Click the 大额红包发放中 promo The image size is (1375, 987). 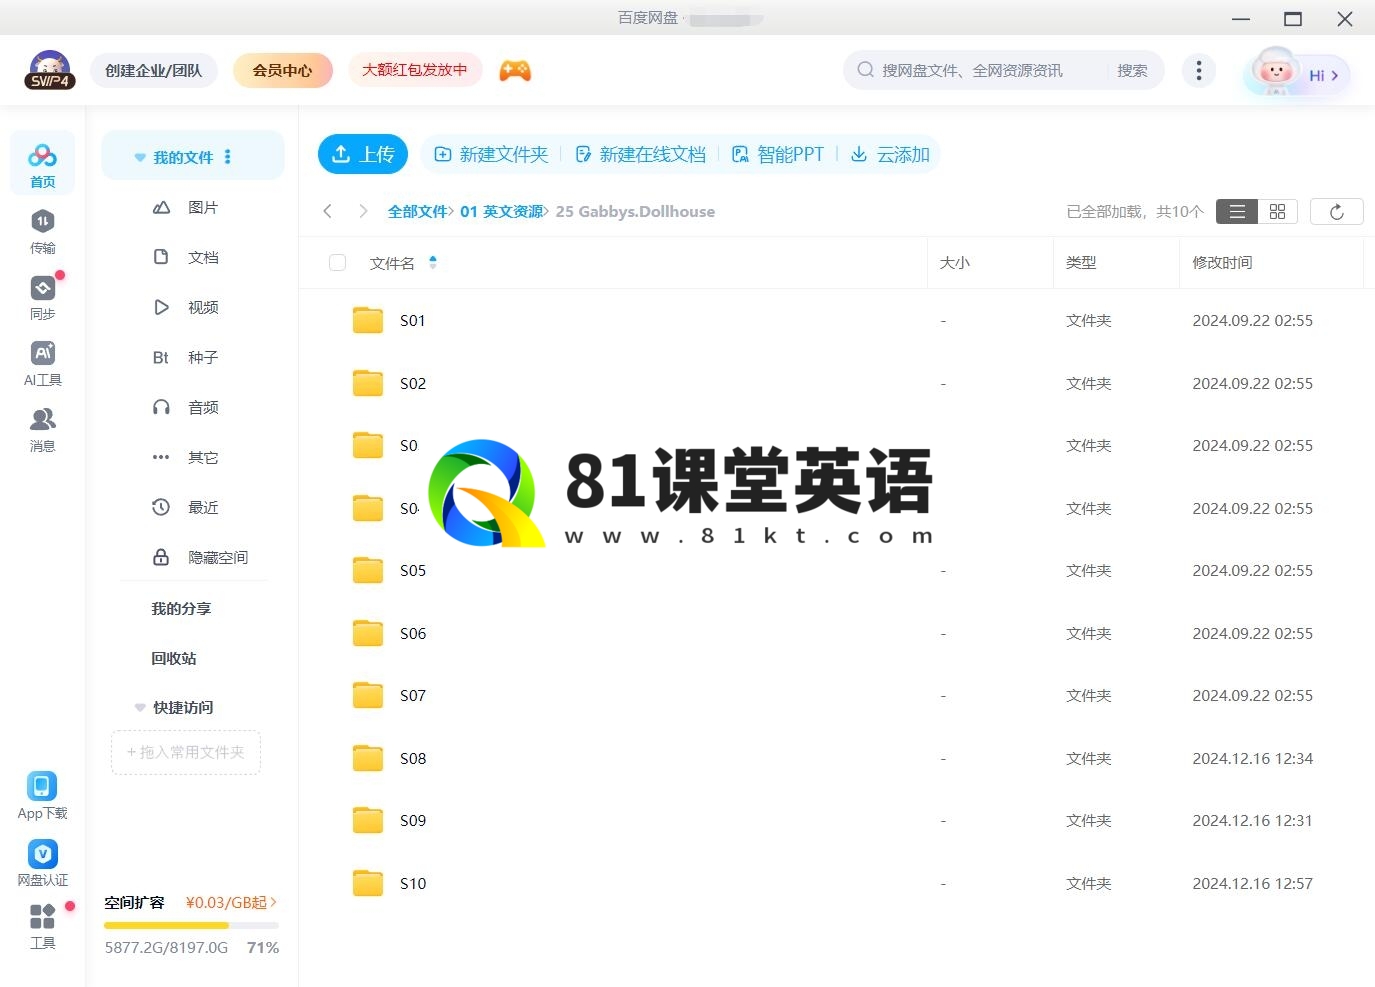[414, 70]
